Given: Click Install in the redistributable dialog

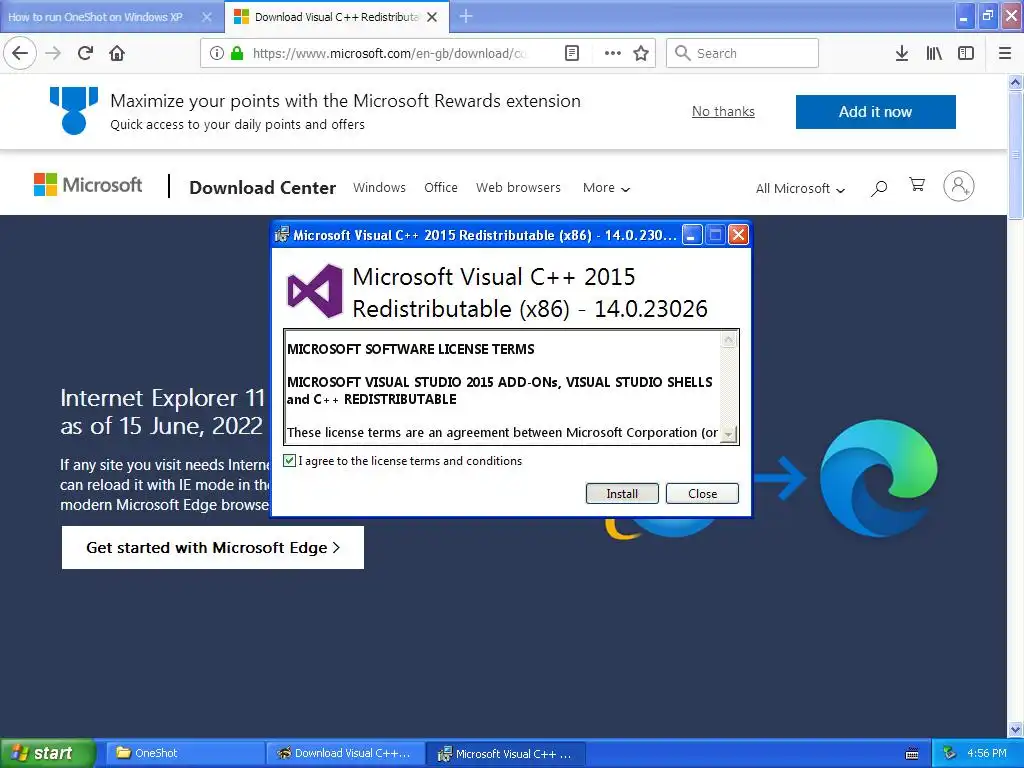Looking at the screenshot, I should click(622, 494).
